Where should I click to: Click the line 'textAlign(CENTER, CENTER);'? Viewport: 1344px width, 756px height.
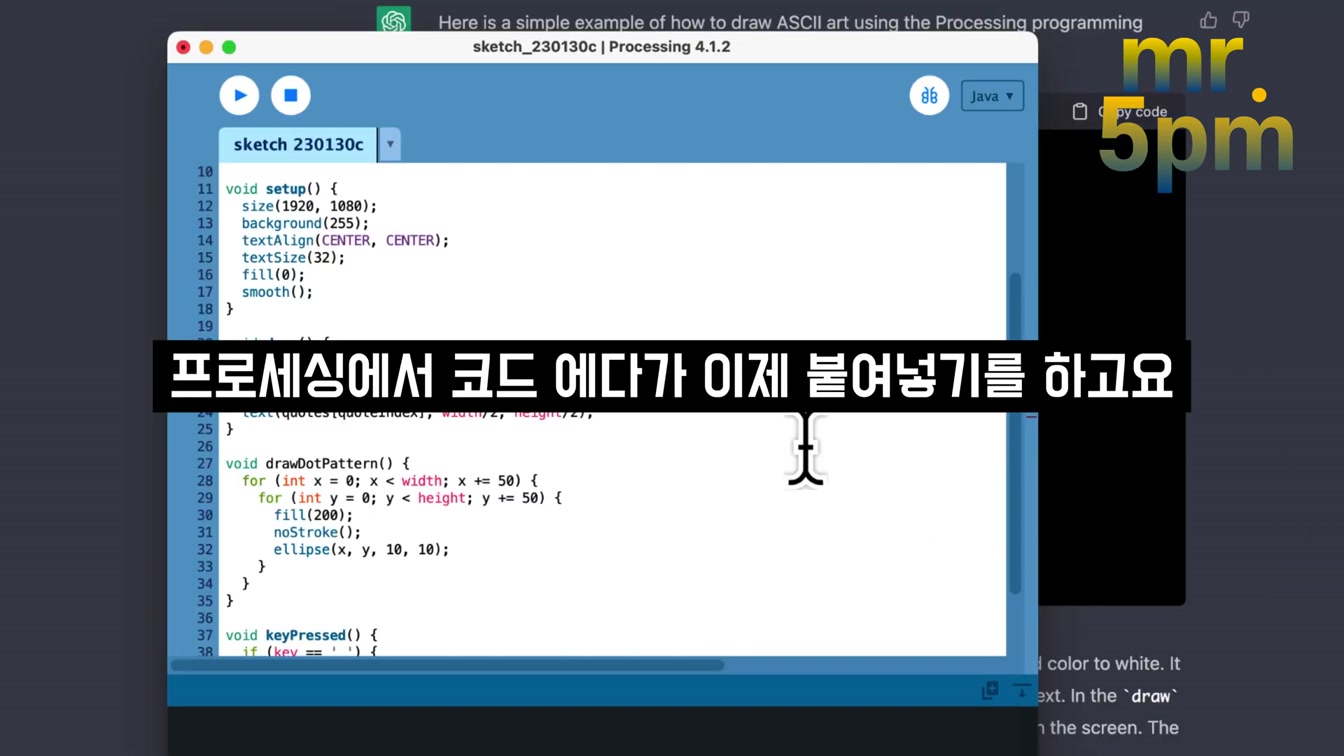click(x=345, y=240)
